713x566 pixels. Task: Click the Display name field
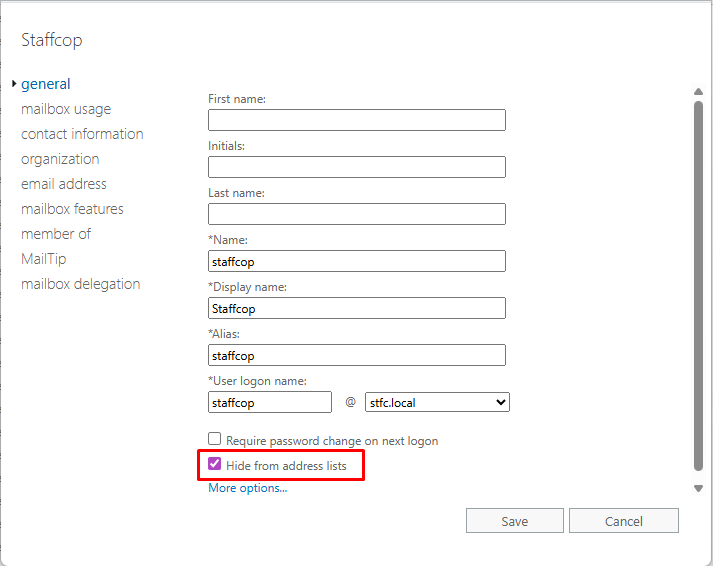coord(356,308)
